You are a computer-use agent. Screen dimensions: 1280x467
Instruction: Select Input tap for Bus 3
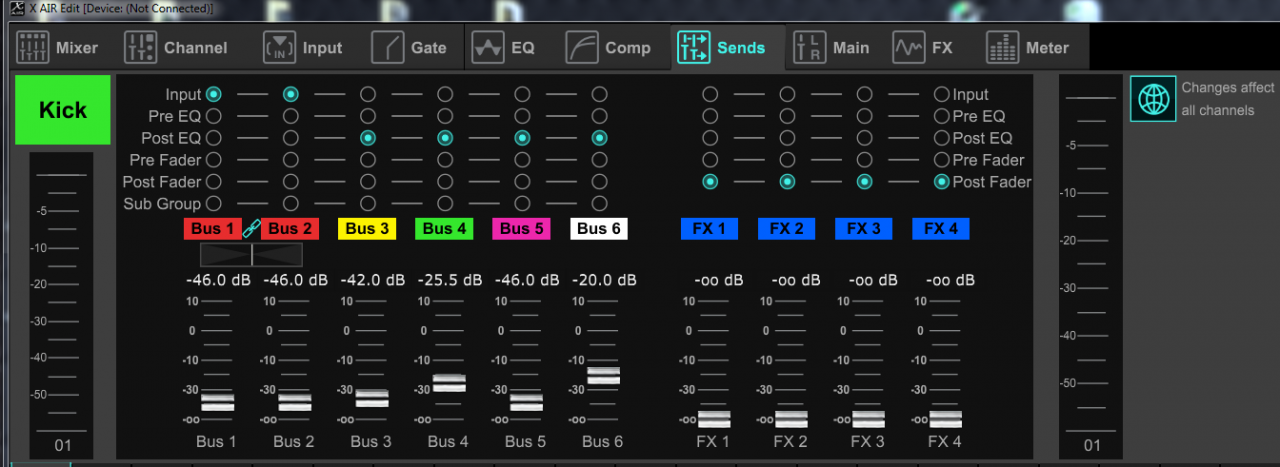tap(367, 94)
